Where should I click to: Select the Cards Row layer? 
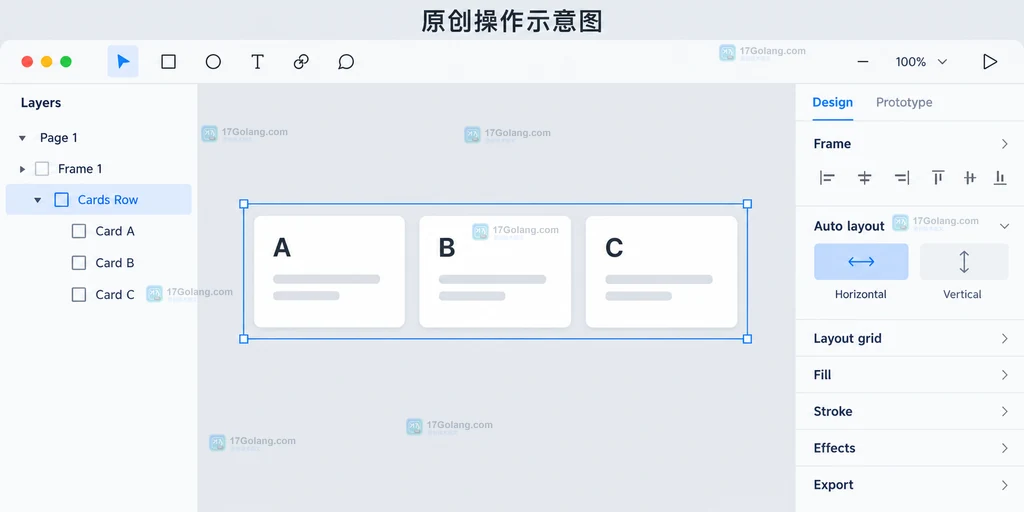click(x=99, y=199)
